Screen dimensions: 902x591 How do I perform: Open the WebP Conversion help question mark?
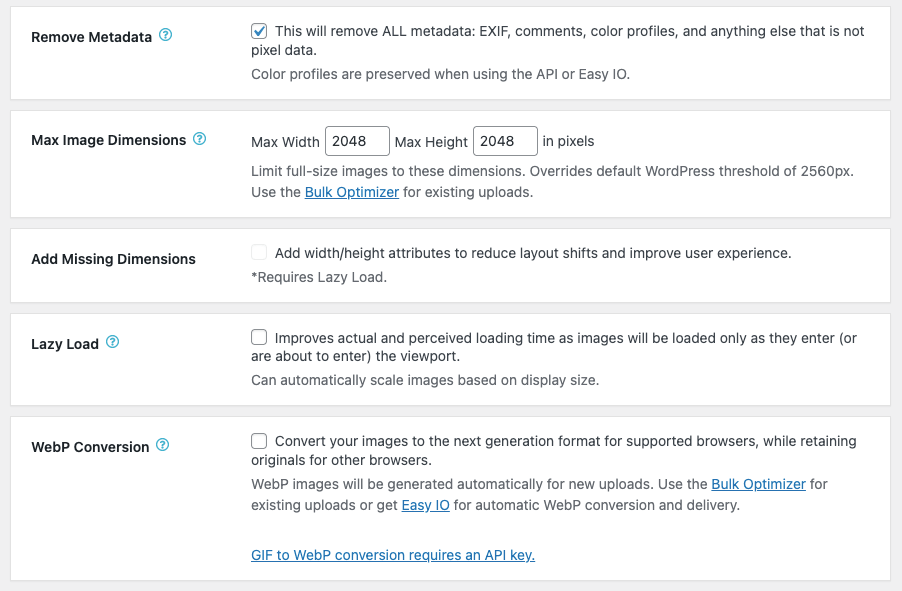coord(163,445)
